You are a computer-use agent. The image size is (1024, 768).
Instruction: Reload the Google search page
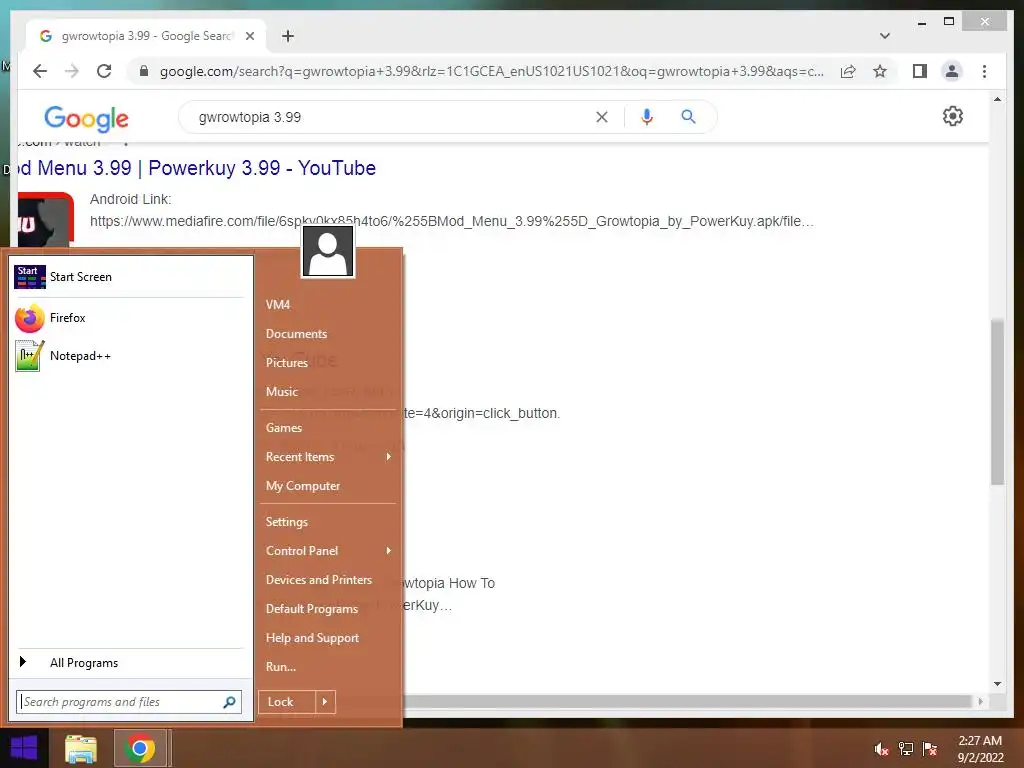(104, 71)
